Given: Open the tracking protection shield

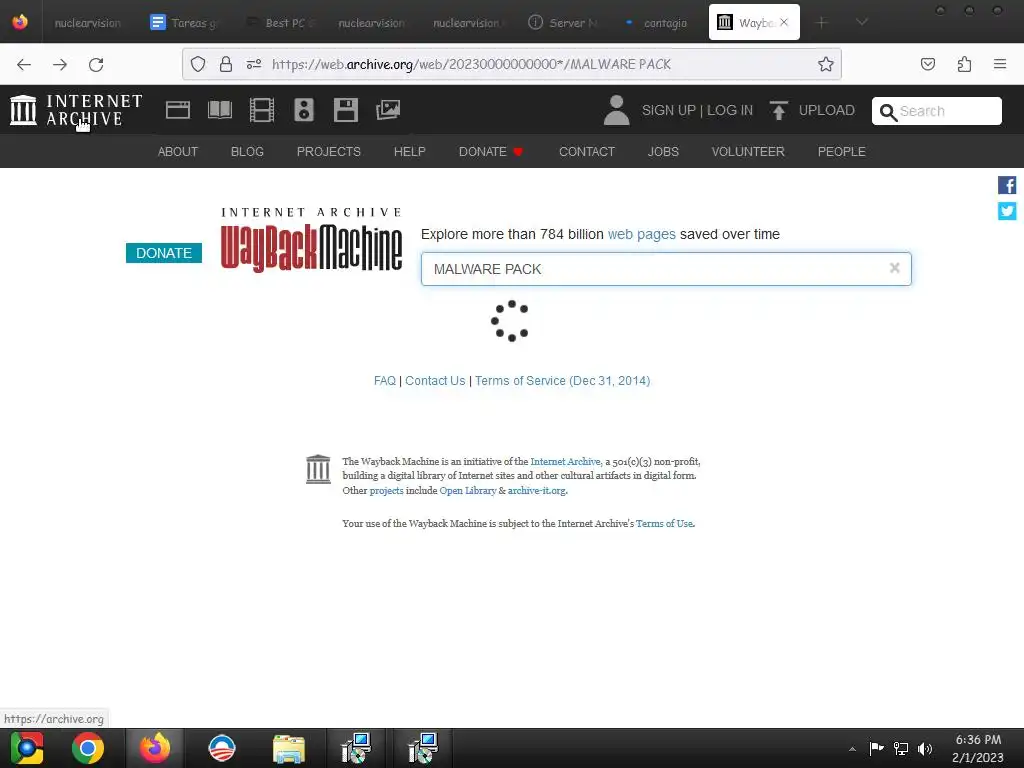Looking at the screenshot, I should [198, 64].
